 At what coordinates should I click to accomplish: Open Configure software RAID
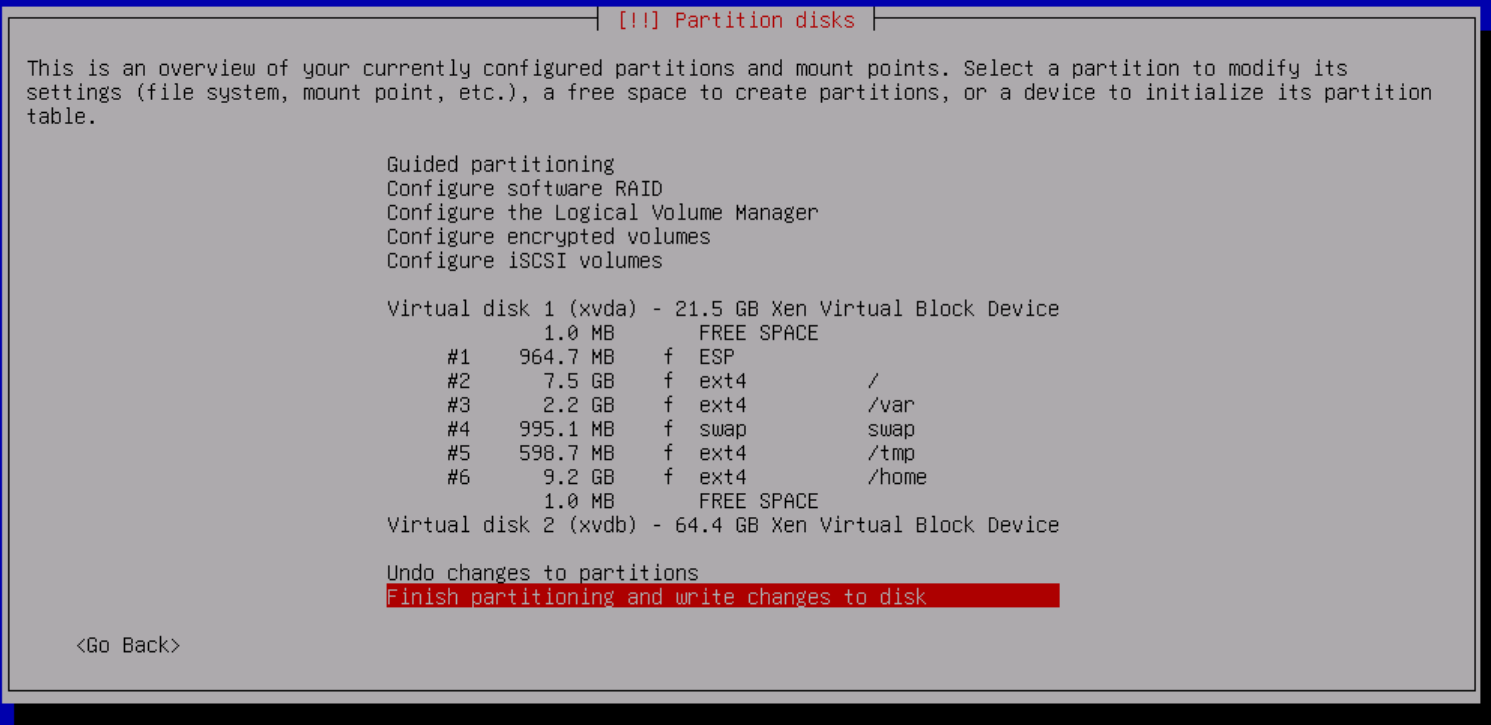pos(524,188)
